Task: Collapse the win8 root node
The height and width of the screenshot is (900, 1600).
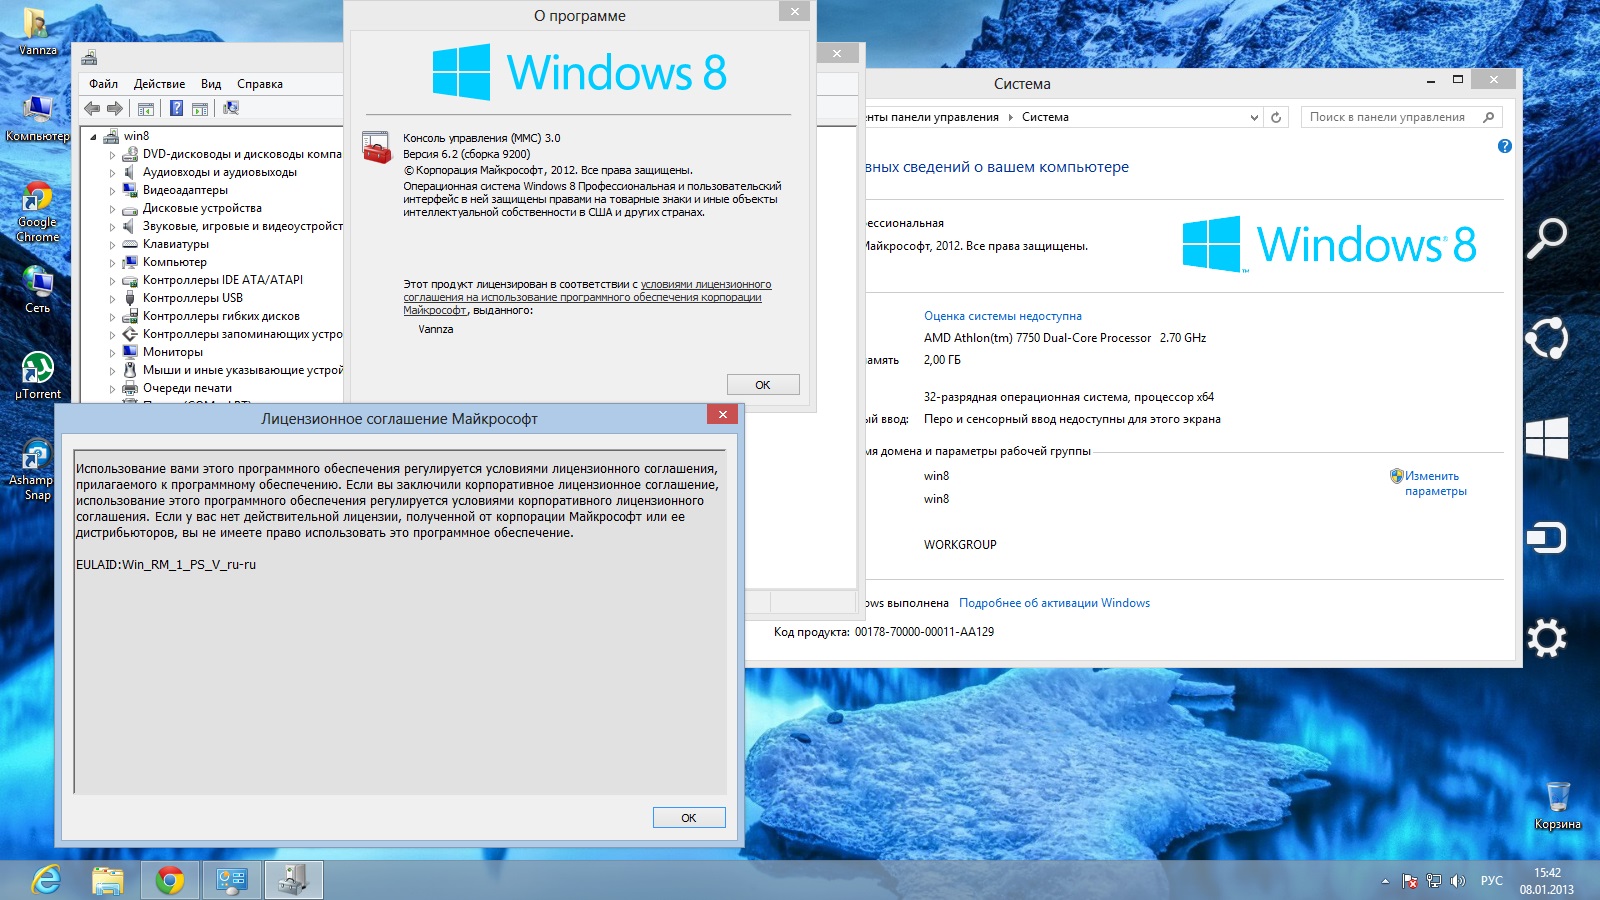Action: pos(94,137)
